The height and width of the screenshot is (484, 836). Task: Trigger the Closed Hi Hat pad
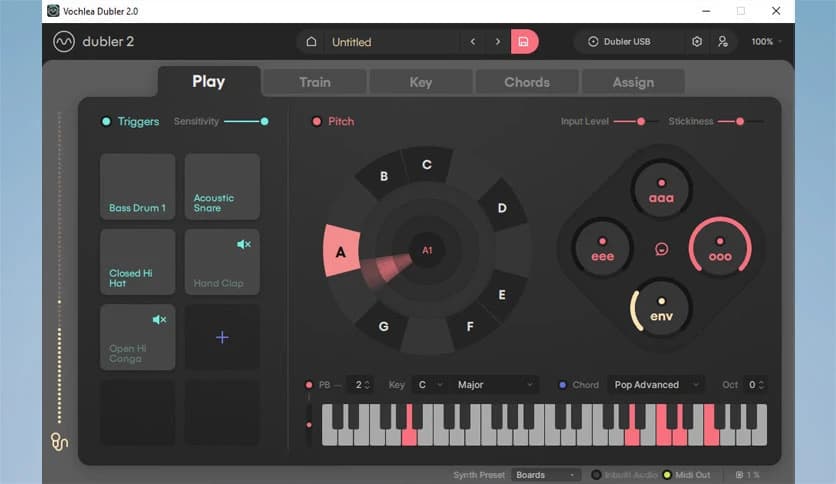(x=138, y=262)
